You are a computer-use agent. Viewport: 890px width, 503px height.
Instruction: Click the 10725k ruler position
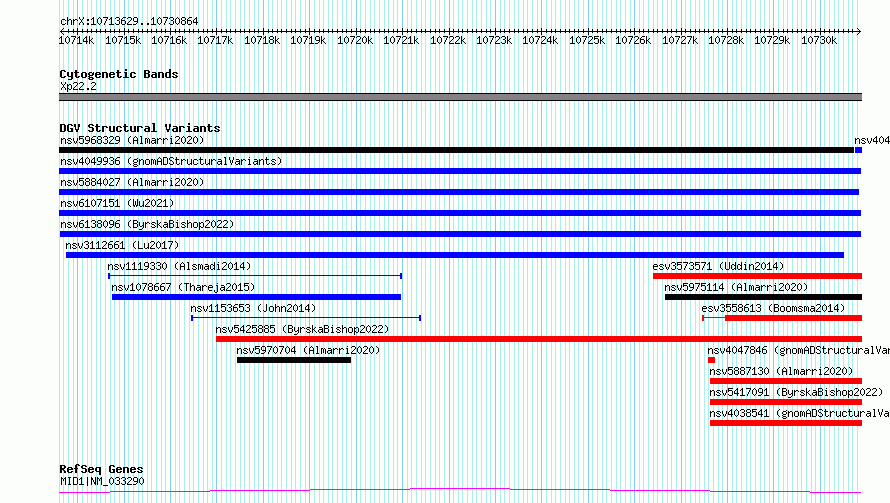click(587, 40)
